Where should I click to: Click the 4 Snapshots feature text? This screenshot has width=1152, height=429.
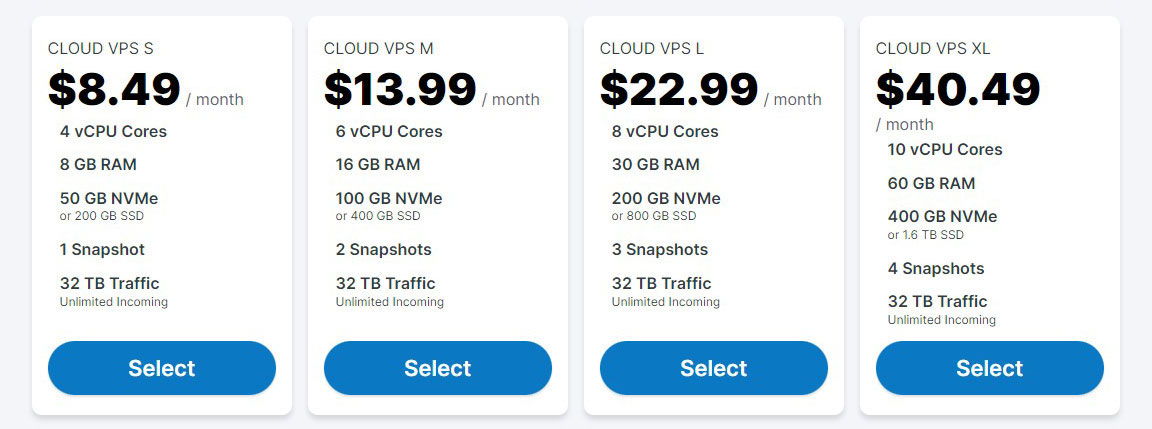click(935, 268)
